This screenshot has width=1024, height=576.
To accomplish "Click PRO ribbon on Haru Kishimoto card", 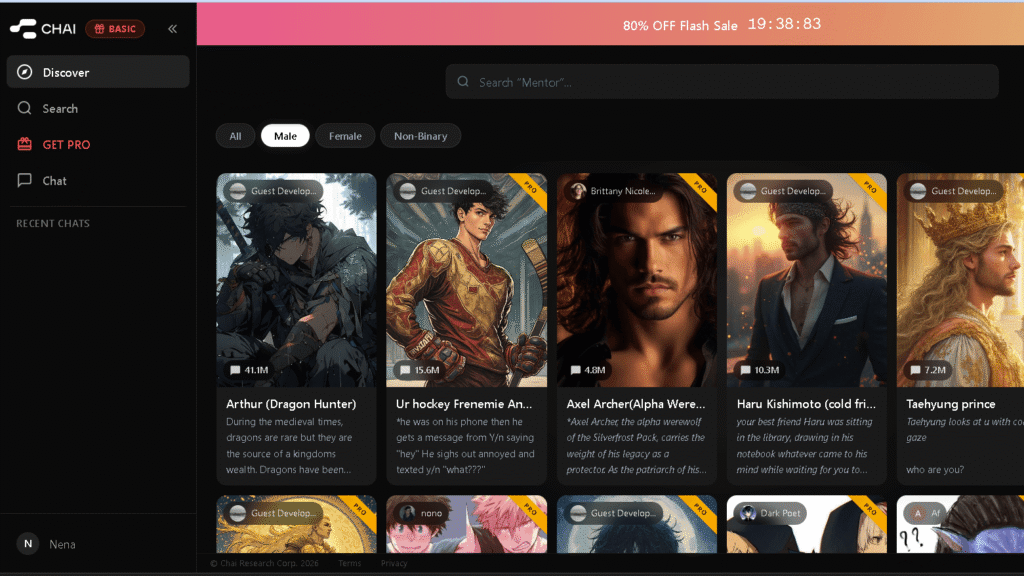I will coord(871,188).
